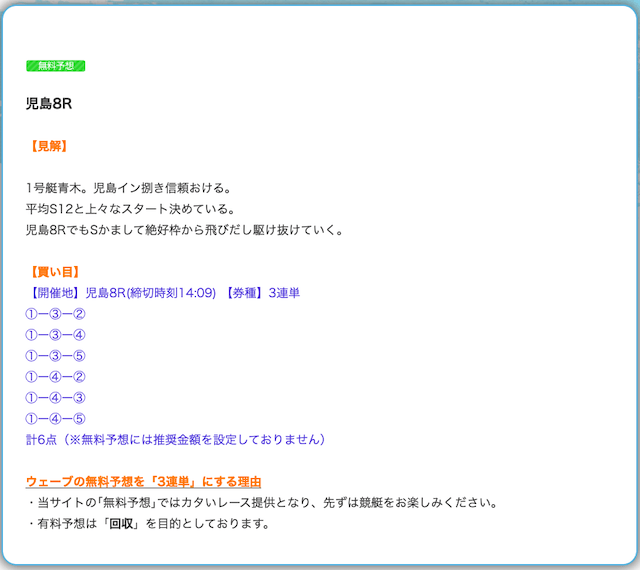This screenshot has width=640, height=570.
Task: Click the bet combination ①ー④ー②
Action: tap(56, 376)
